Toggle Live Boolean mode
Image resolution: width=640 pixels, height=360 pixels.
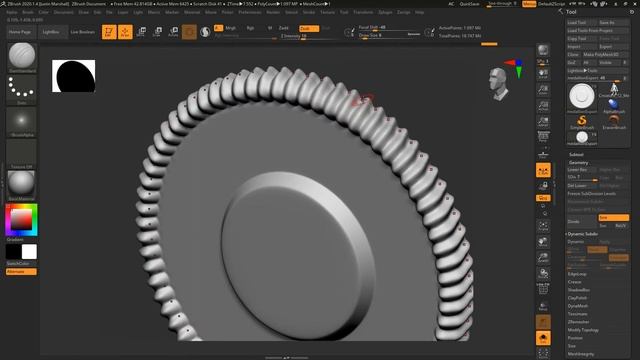point(82,32)
